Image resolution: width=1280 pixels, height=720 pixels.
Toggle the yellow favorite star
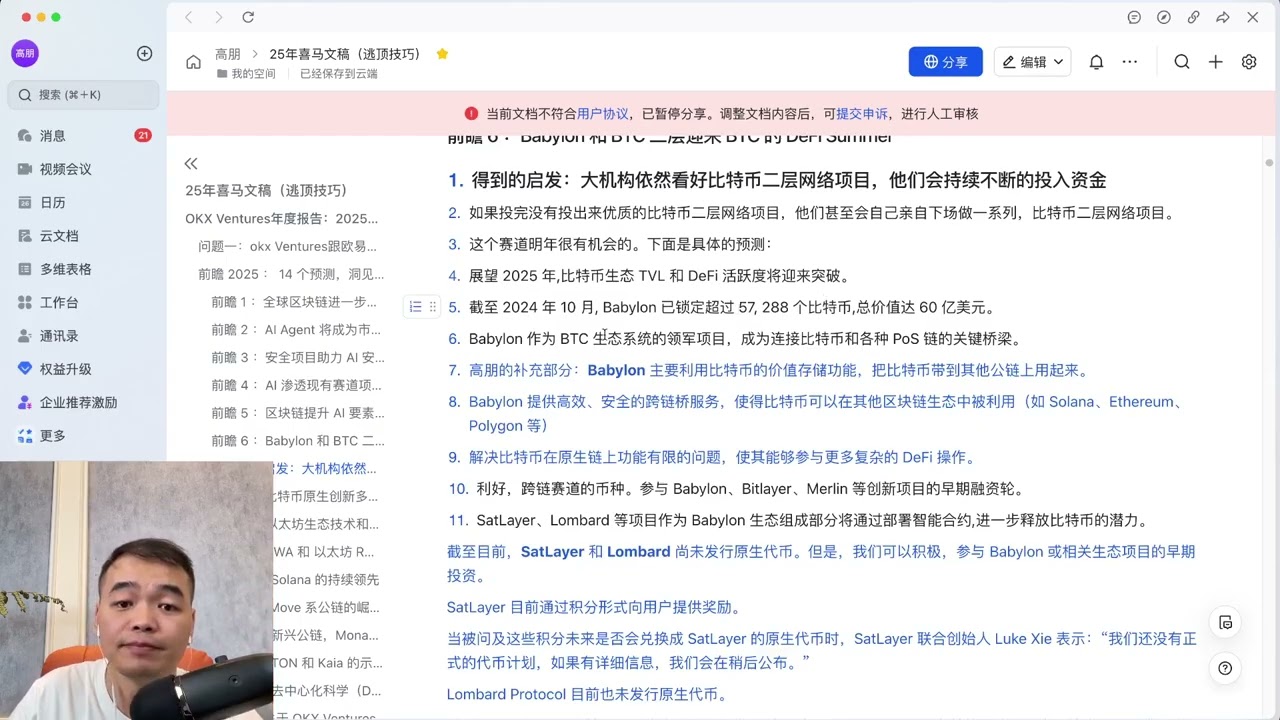442,54
